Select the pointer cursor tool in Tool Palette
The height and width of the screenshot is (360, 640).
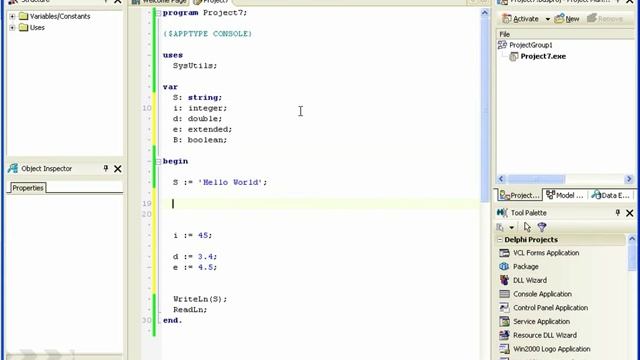point(527,227)
